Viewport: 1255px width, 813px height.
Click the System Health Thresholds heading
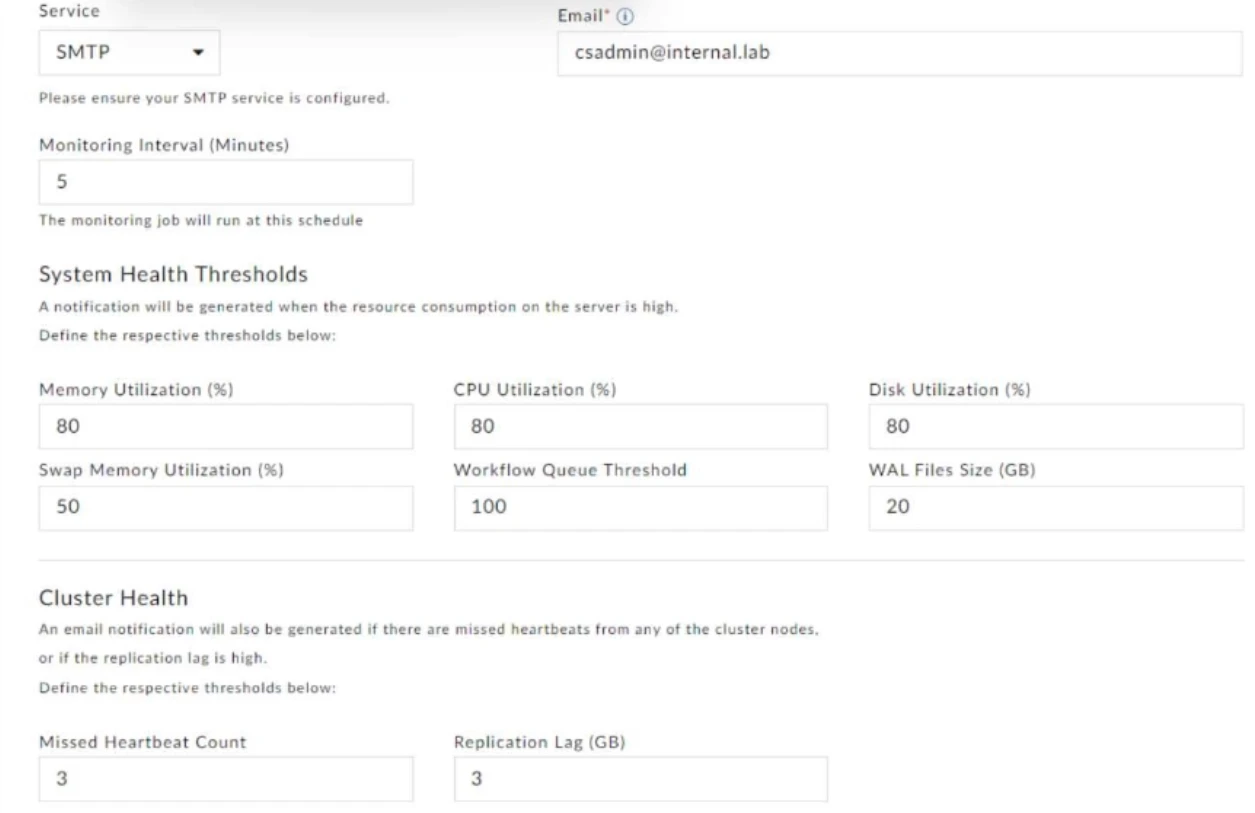172,273
